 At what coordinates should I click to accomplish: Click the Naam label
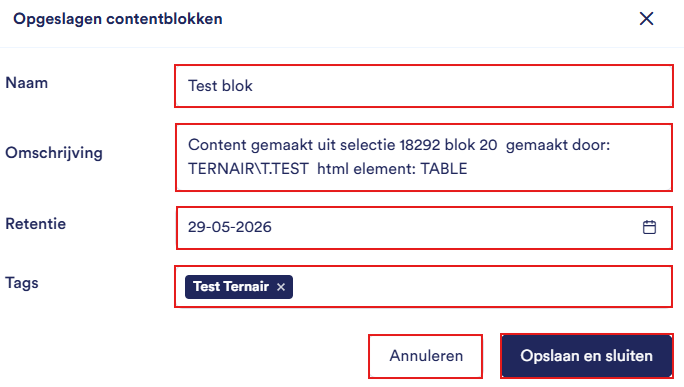[x=27, y=83]
